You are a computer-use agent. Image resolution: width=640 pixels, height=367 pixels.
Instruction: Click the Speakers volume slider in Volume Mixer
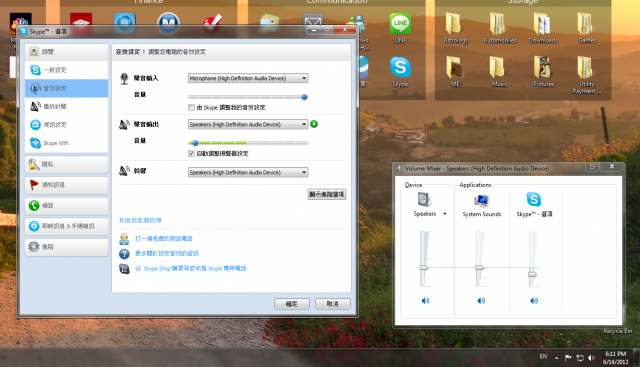[424, 267]
